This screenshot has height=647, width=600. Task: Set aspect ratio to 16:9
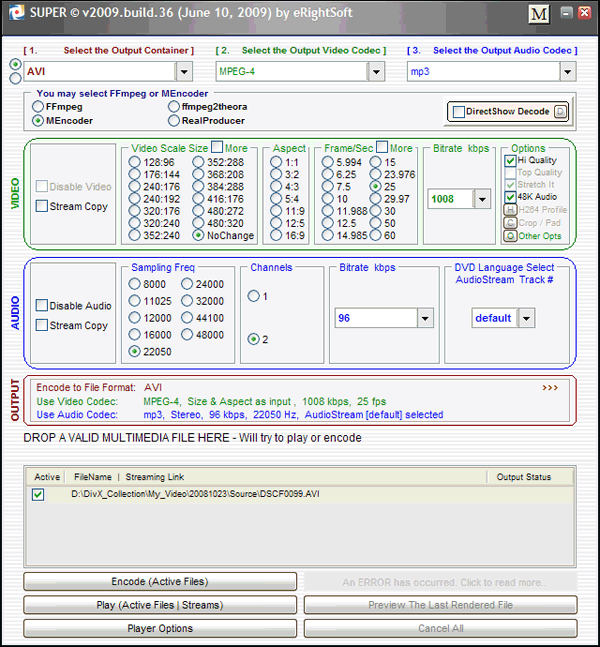coord(276,236)
